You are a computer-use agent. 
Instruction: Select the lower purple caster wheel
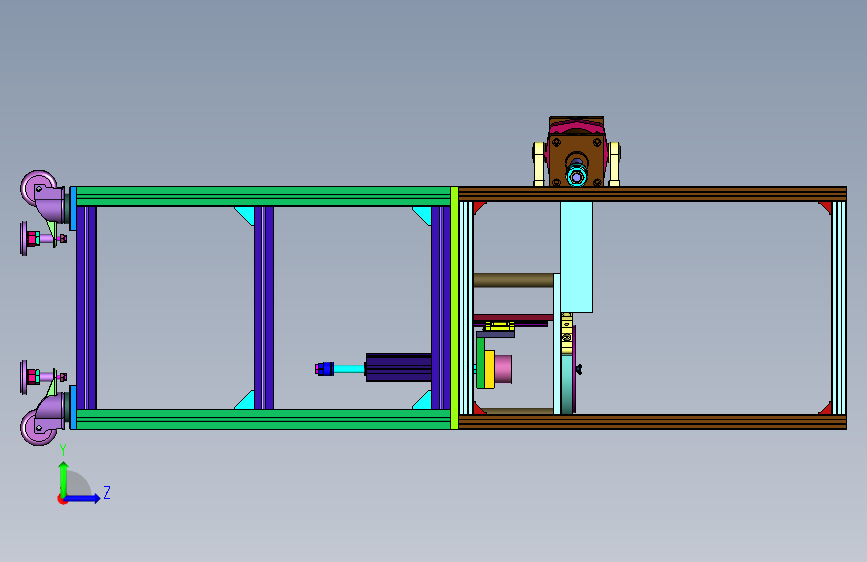[x=38, y=427]
